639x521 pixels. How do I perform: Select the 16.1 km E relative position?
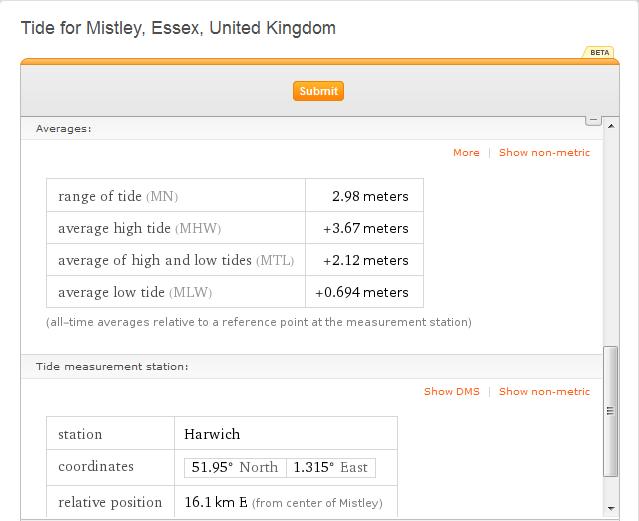click(216, 502)
